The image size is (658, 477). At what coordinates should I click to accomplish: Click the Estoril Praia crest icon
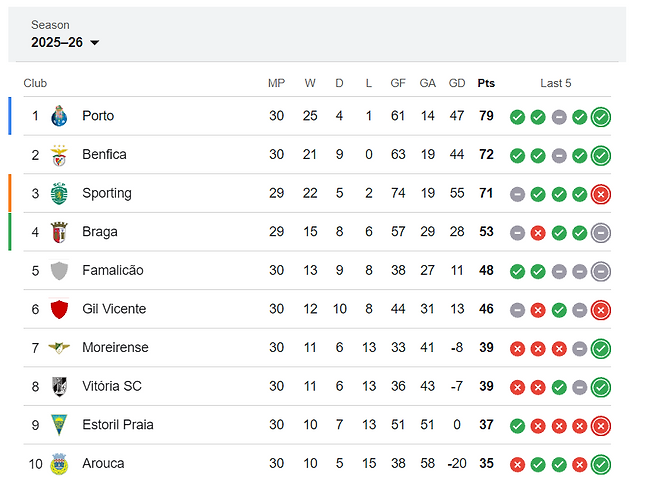click(x=59, y=425)
